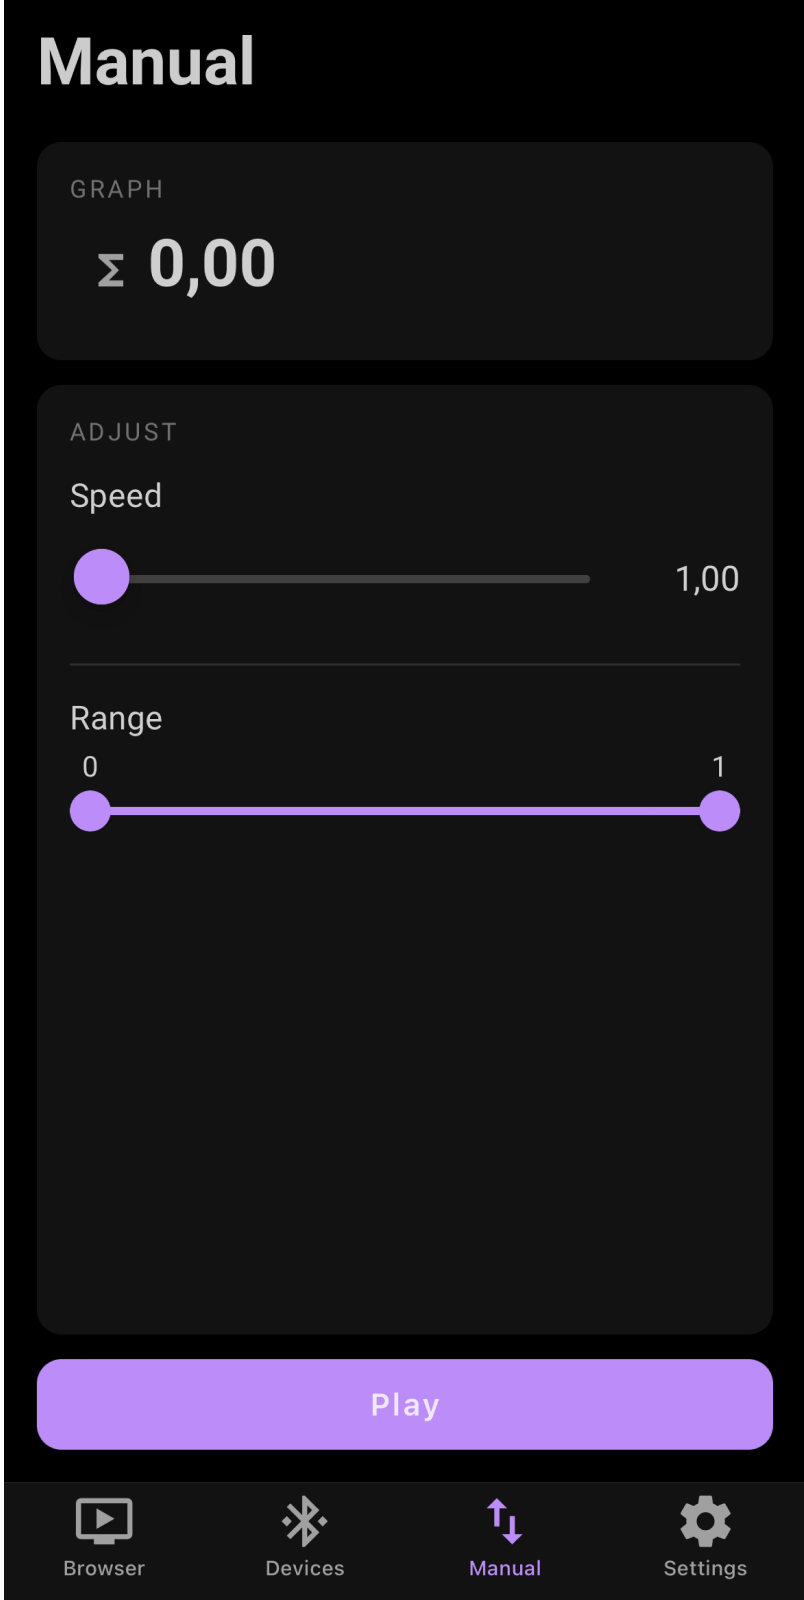
Task: Click the sigma sum icon
Action: point(111,270)
